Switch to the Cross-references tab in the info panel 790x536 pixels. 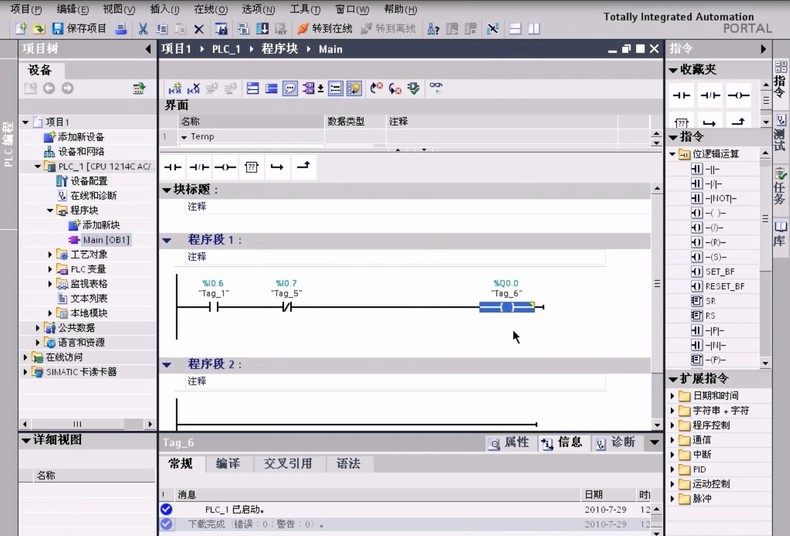point(288,463)
